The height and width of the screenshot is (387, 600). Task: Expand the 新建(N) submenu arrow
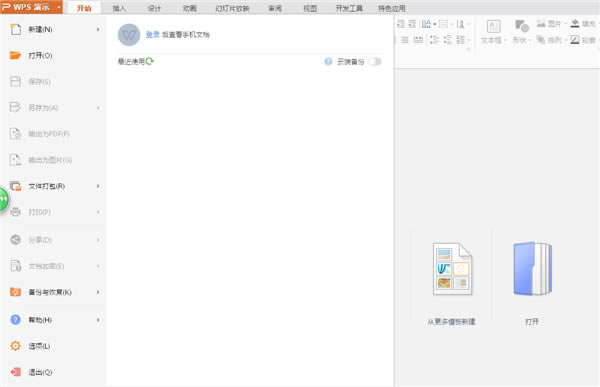tap(98, 29)
